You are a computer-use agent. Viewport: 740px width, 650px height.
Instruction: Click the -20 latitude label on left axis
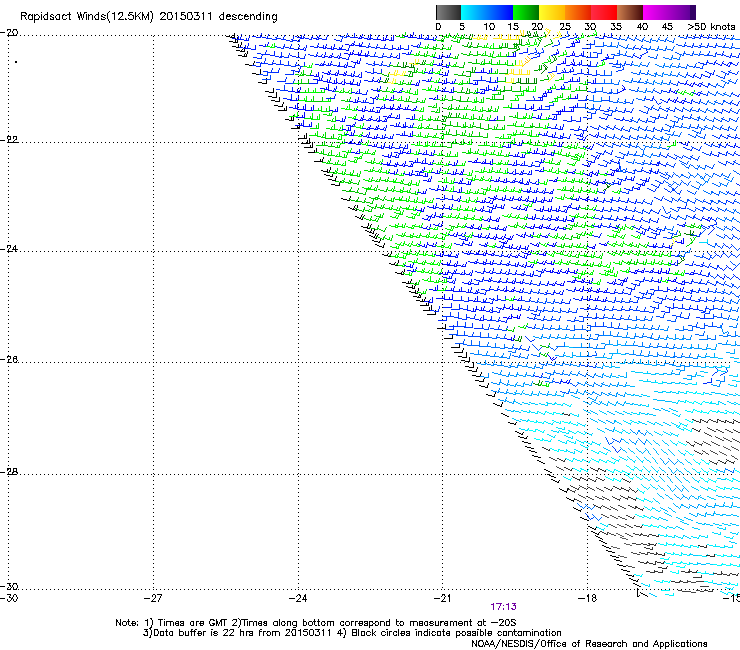[9, 33]
